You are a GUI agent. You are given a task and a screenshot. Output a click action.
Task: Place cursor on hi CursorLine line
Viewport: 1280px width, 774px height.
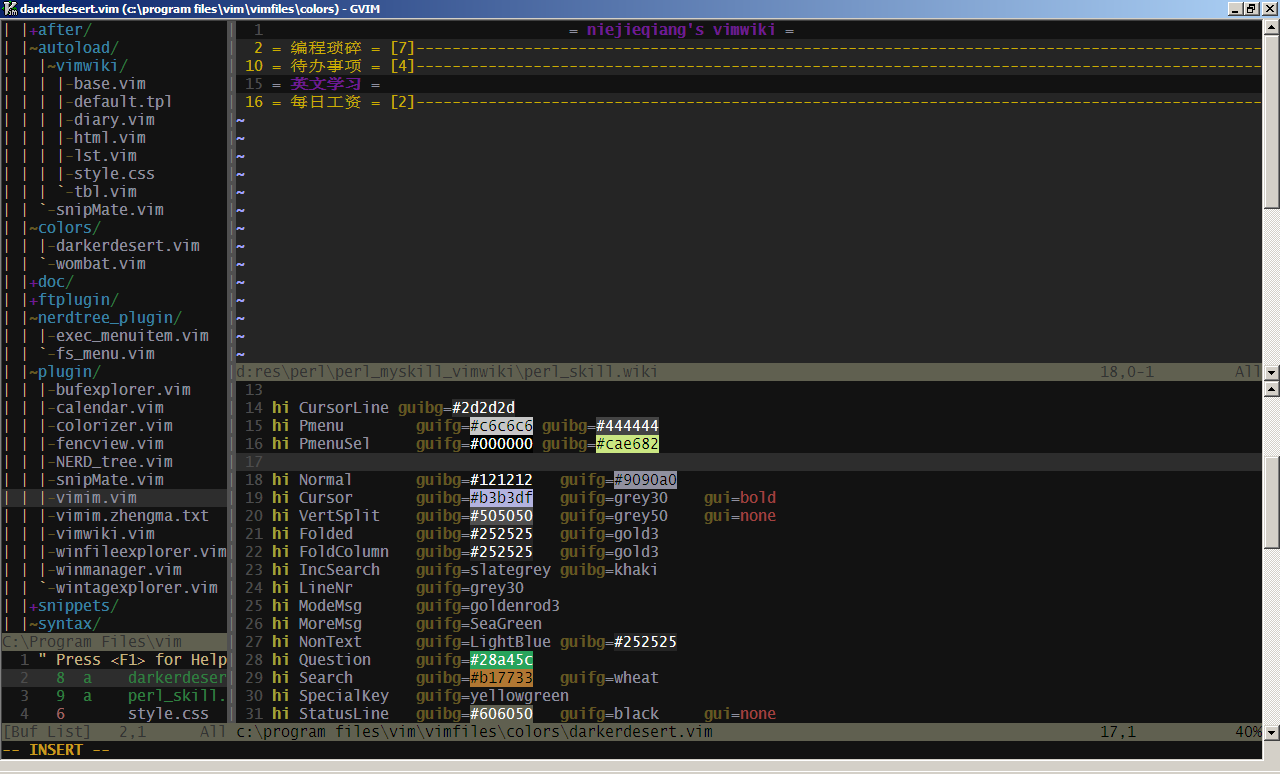393,408
